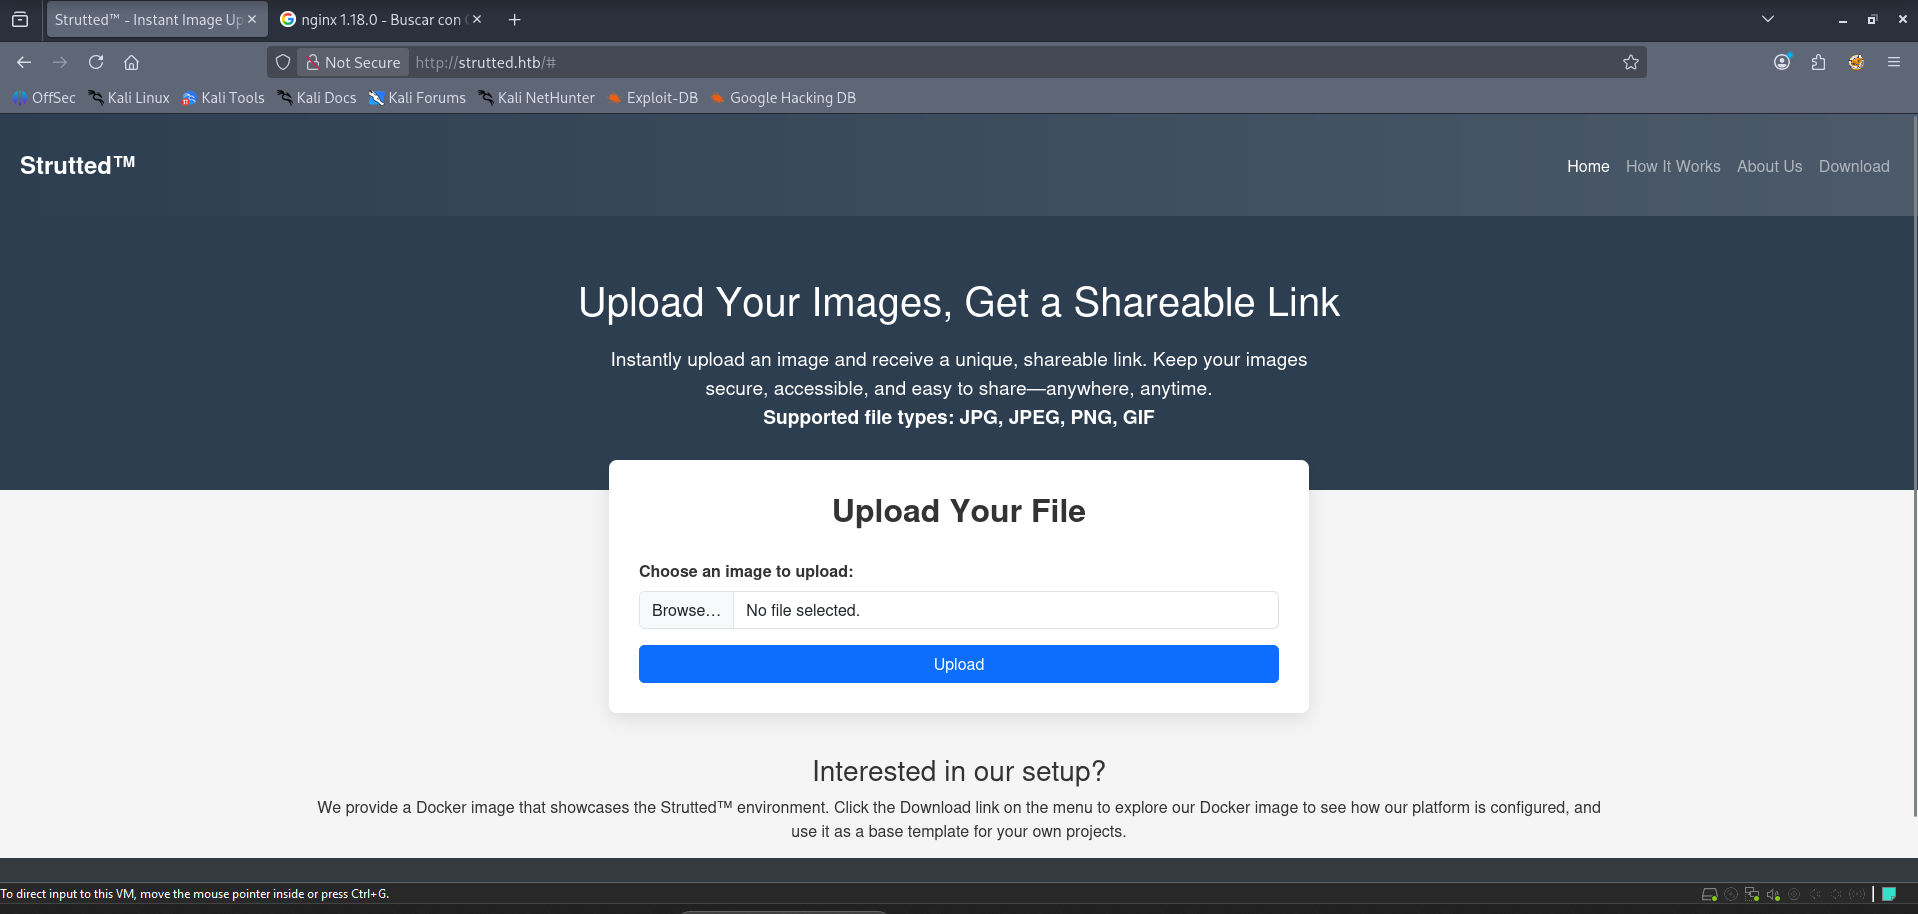The image size is (1918, 914).
Task: Expand the list all tabs dropdown
Action: [x=1767, y=19]
